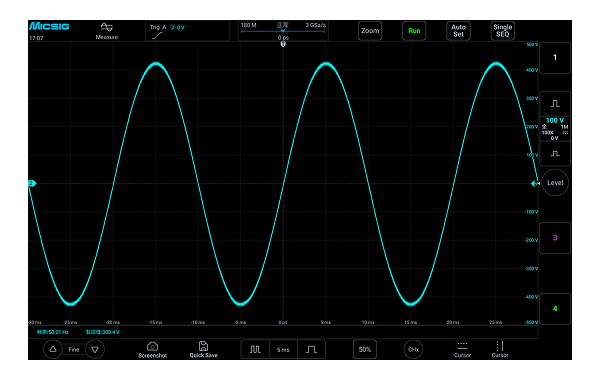
Task: Enable channel 4 with the green 4 button
Action: [555, 308]
